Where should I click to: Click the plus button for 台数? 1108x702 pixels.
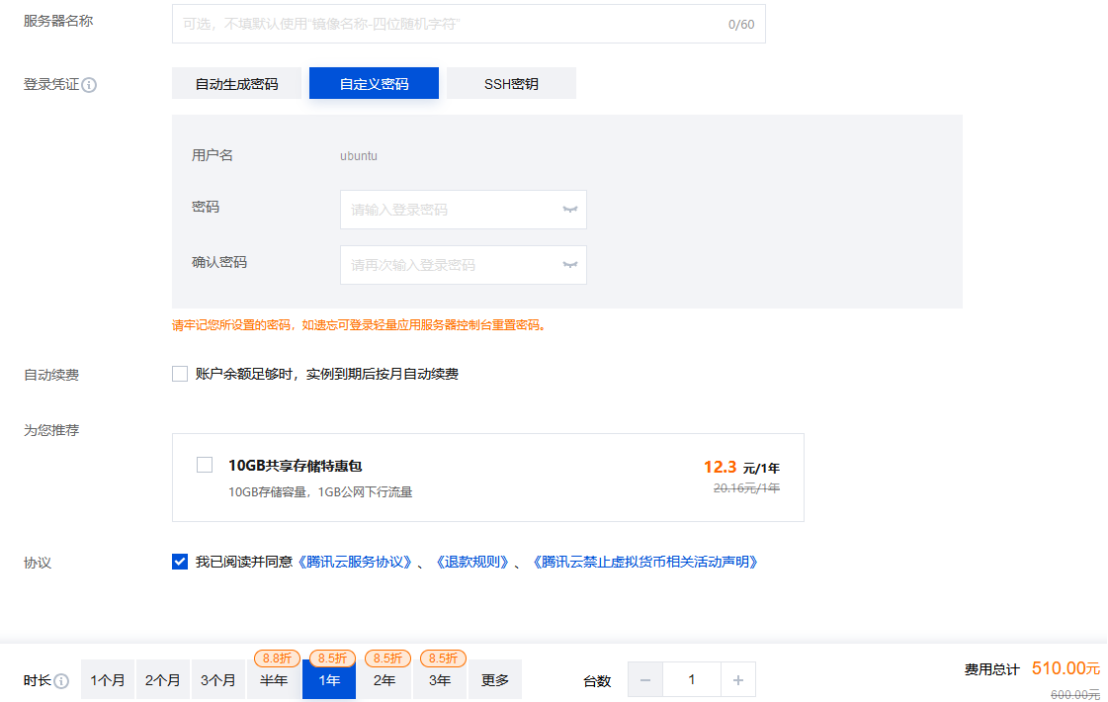click(x=738, y=680)
